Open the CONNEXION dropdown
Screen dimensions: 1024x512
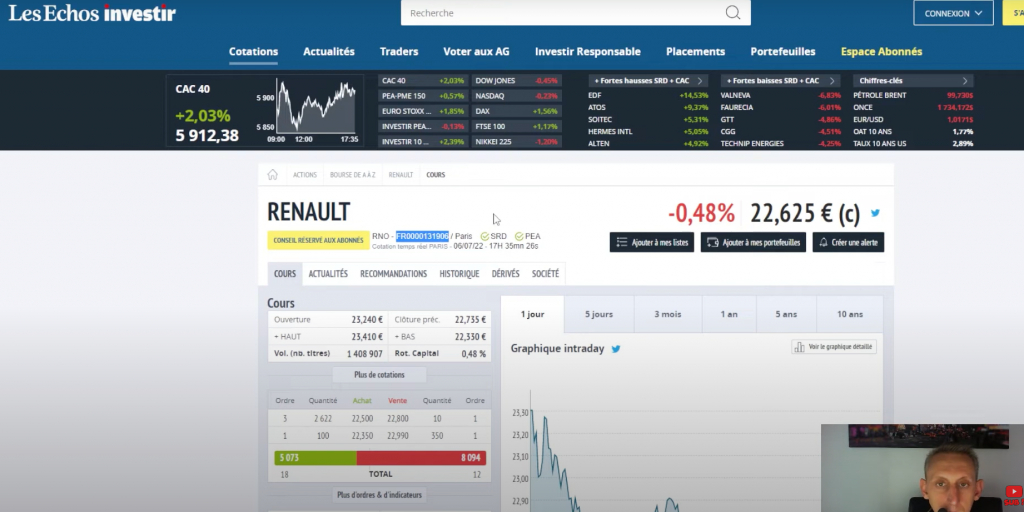(952, 13)
